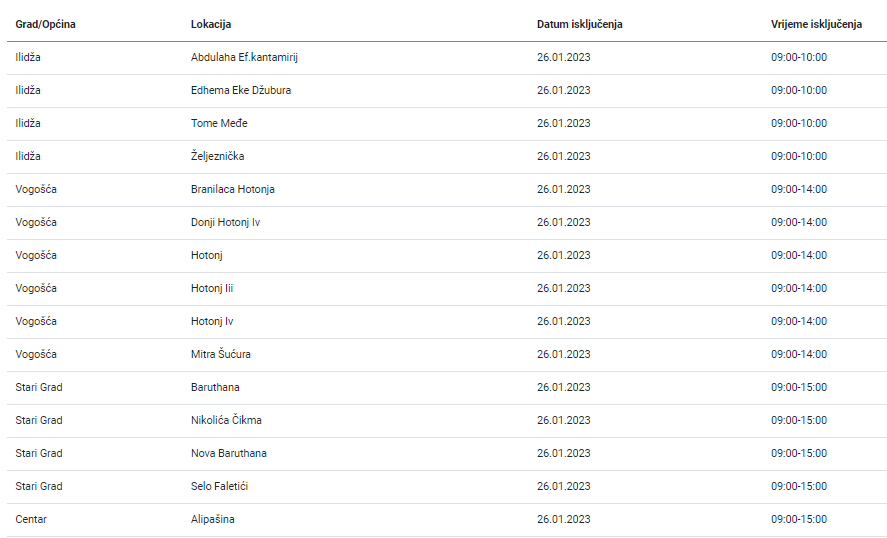Screen dimensions: 887x538
Task: Select the Nikolića Čikma entry
Action: (226, 420)
